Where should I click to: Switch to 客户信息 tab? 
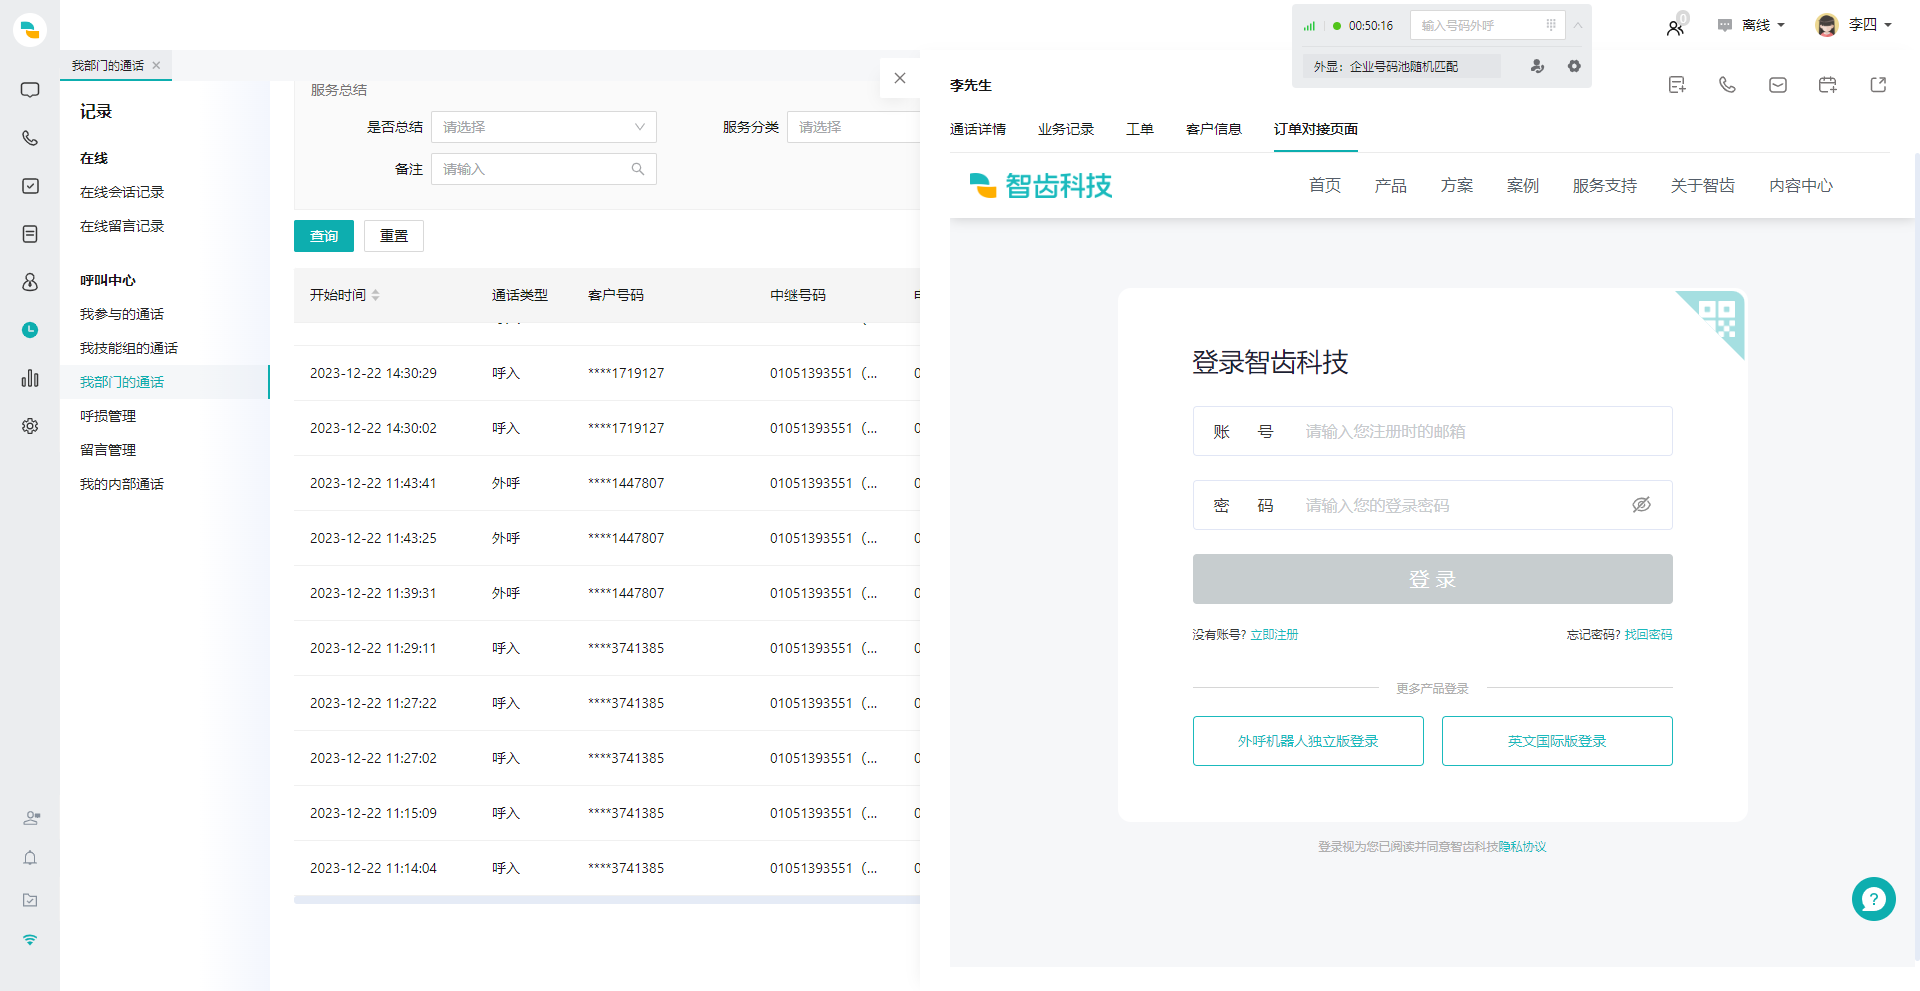(1214, 129)
